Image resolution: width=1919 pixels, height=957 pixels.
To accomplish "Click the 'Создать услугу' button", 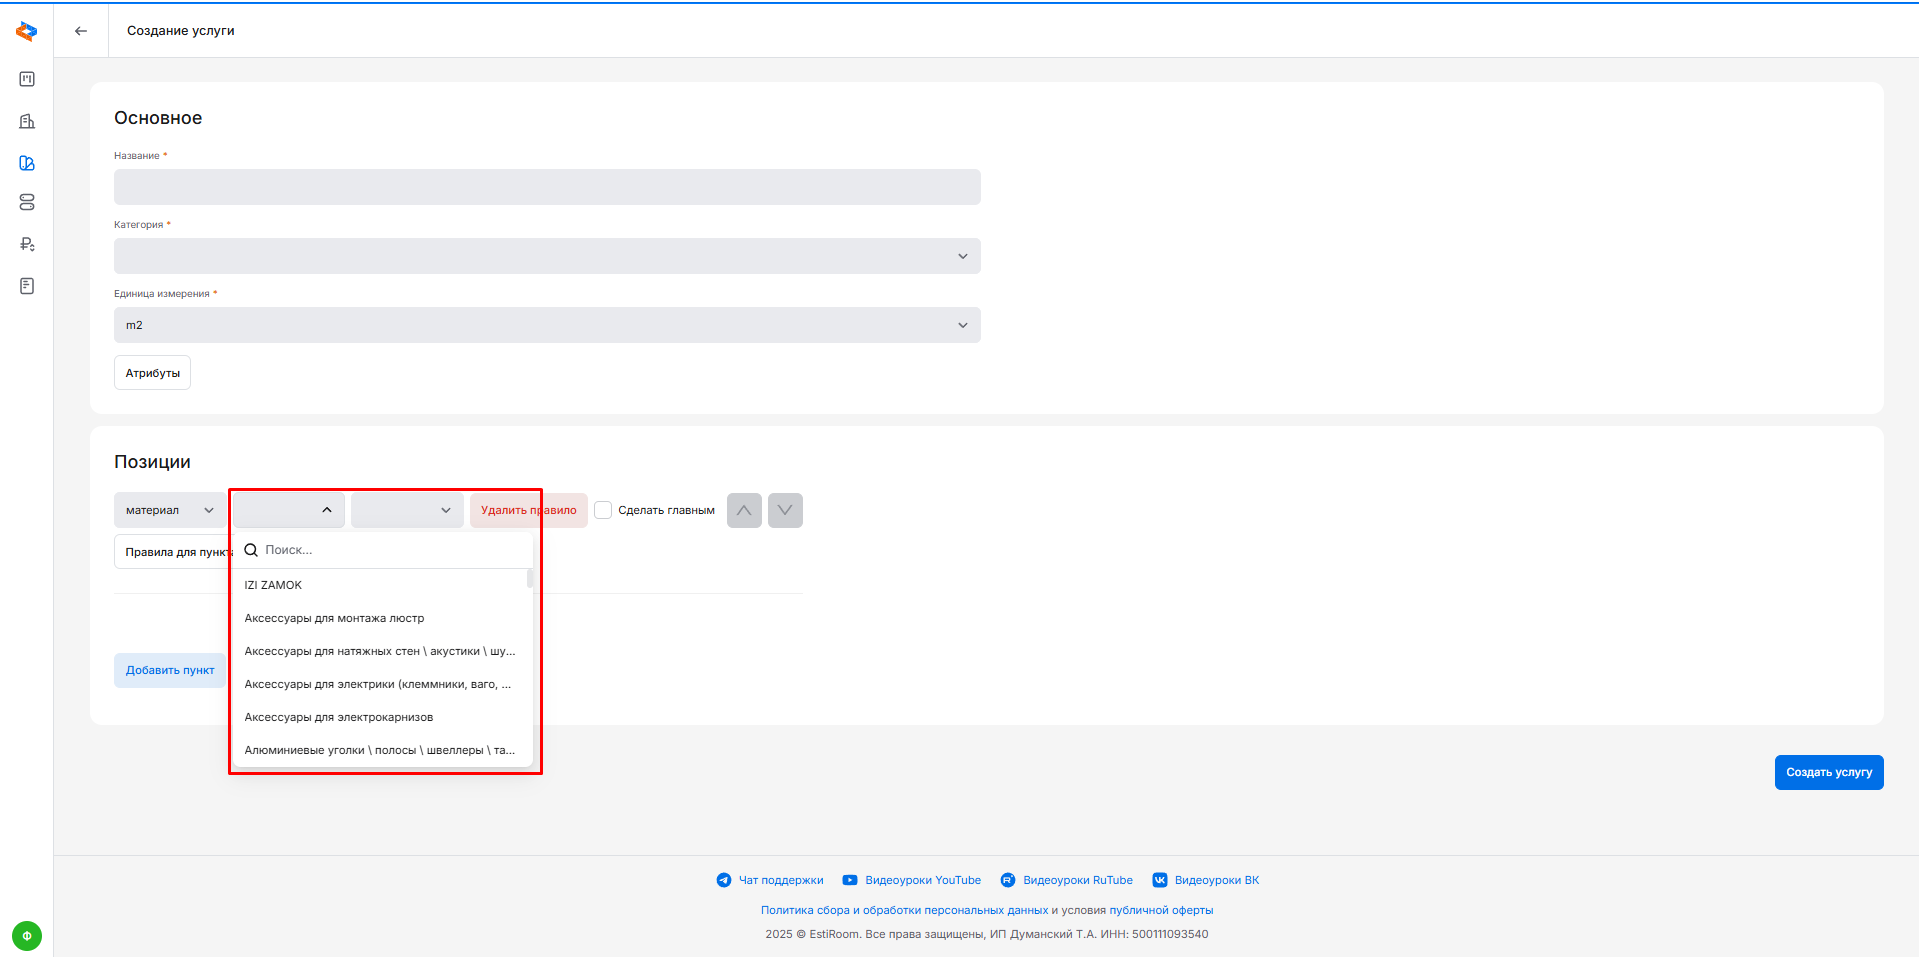I will (x=1828, y=772).
